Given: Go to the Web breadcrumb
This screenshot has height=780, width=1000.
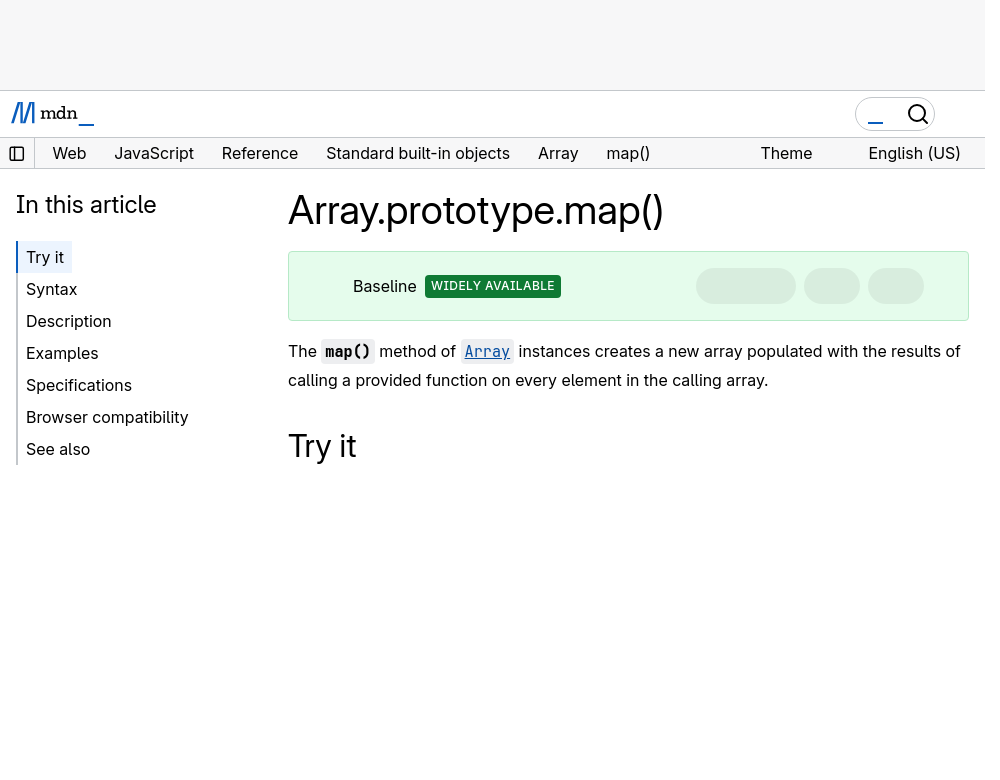Looking at the screenshot, I should click(x=69, y=154).
